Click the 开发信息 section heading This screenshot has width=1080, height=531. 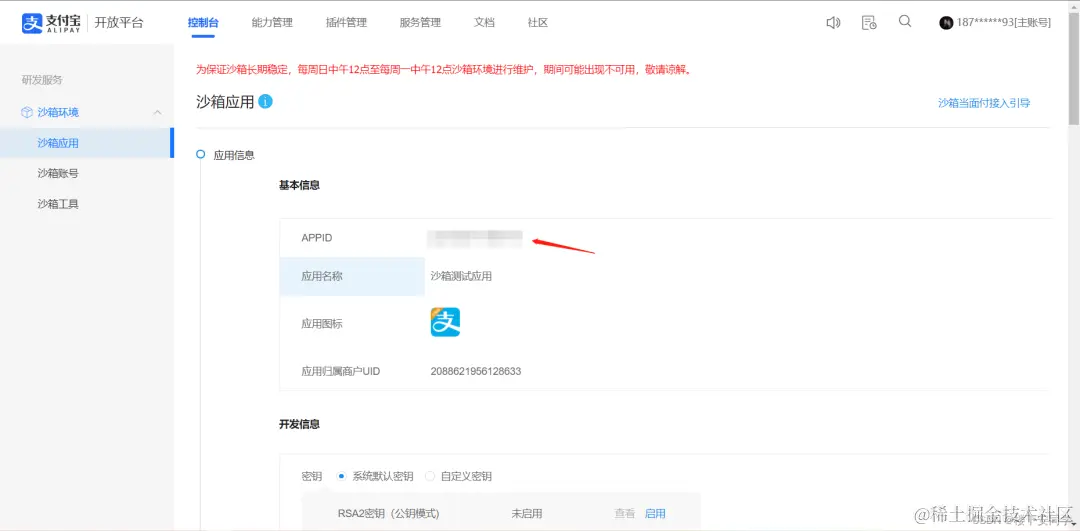coord(299,424)
